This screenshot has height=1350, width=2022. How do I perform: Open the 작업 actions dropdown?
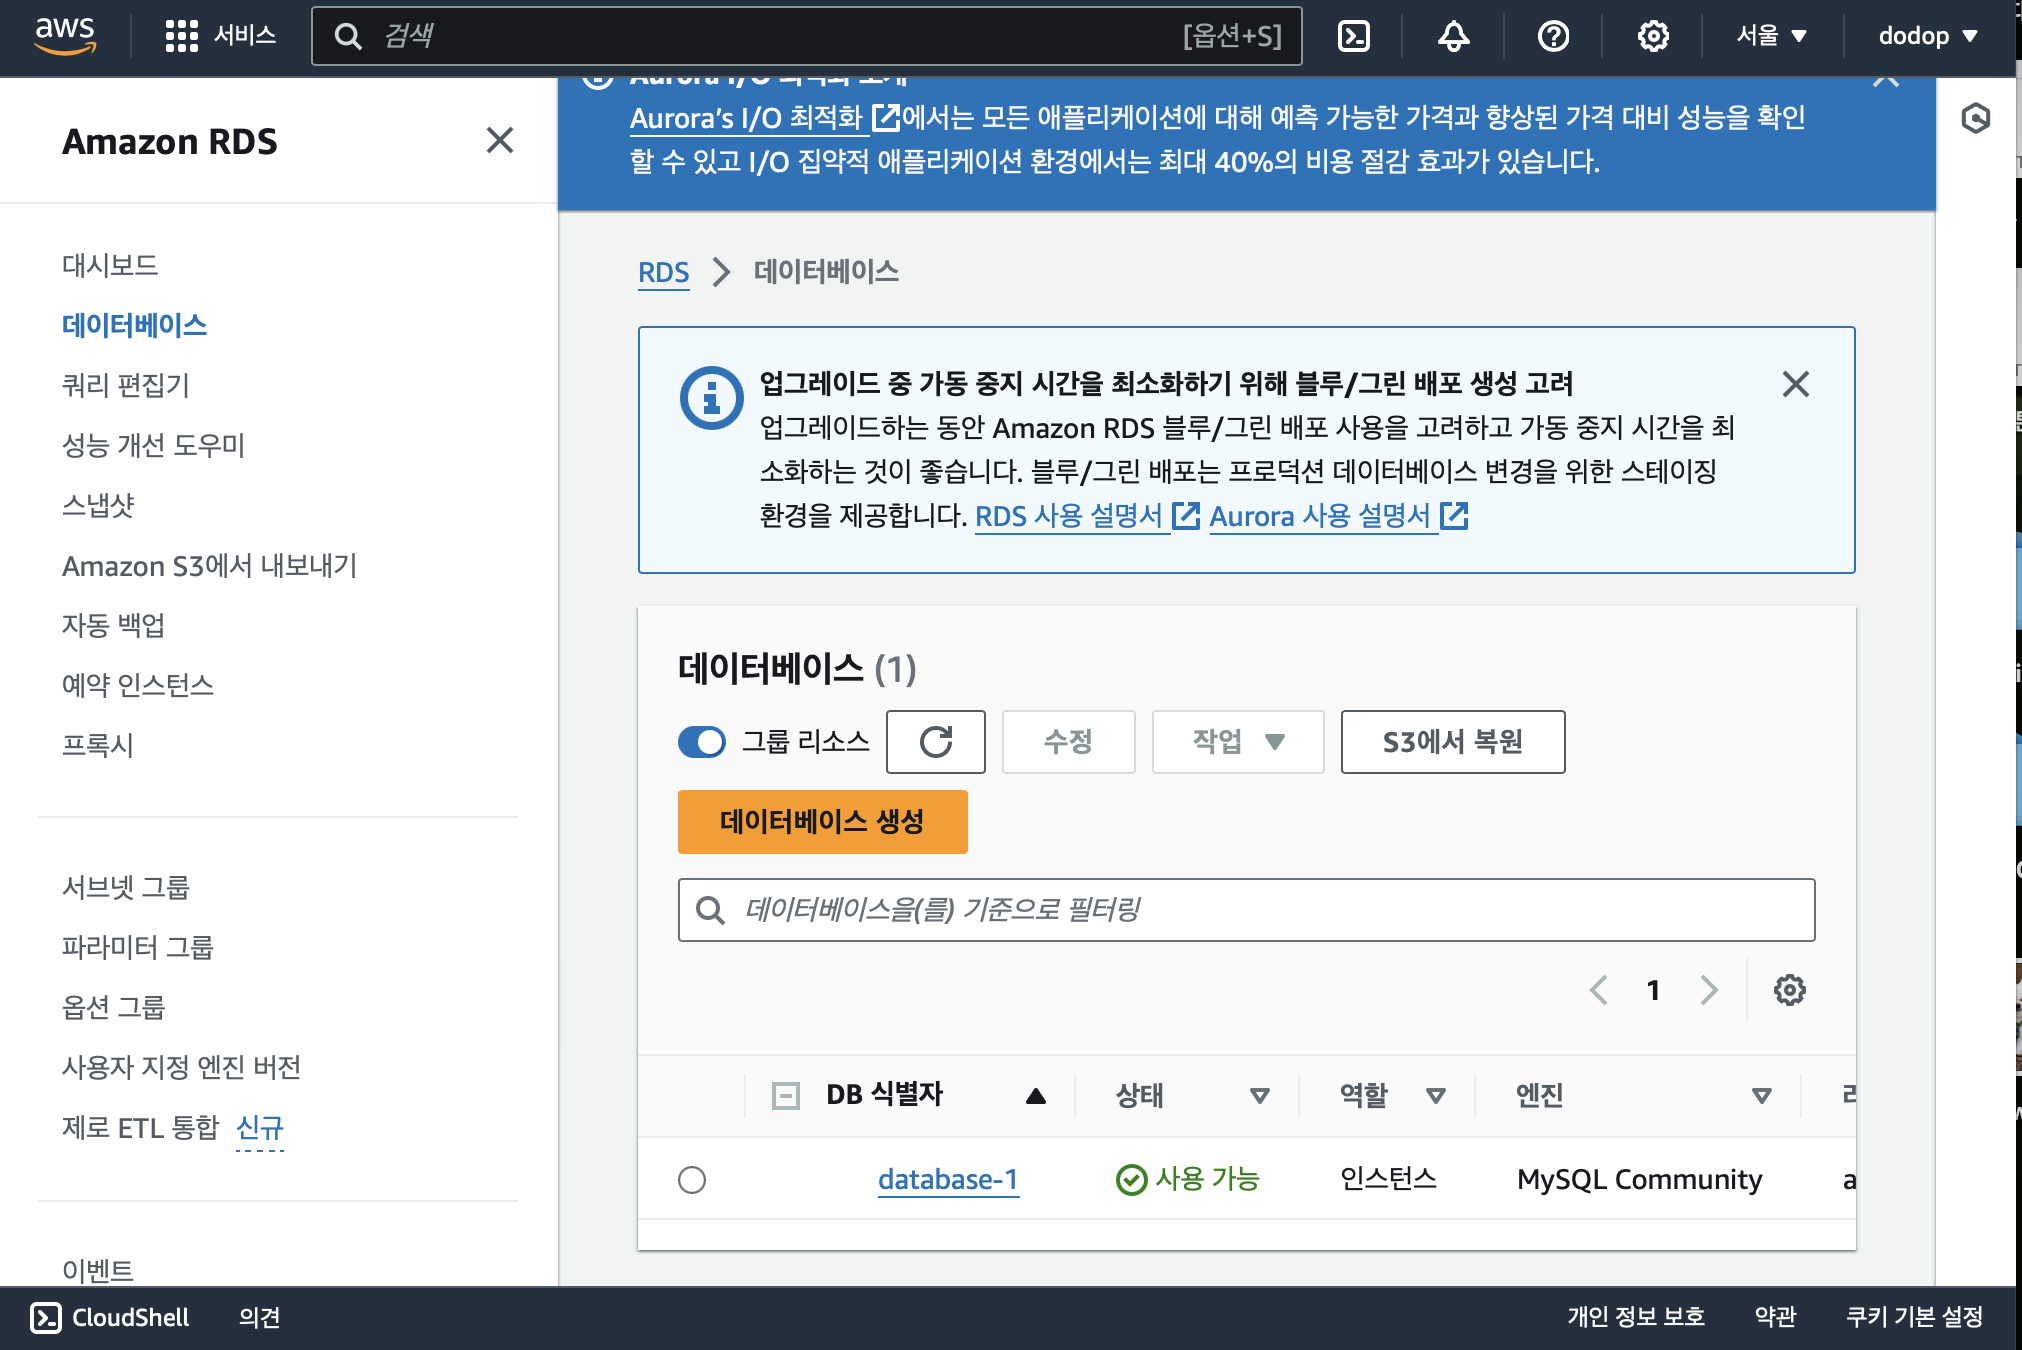tap(1237, 742)
